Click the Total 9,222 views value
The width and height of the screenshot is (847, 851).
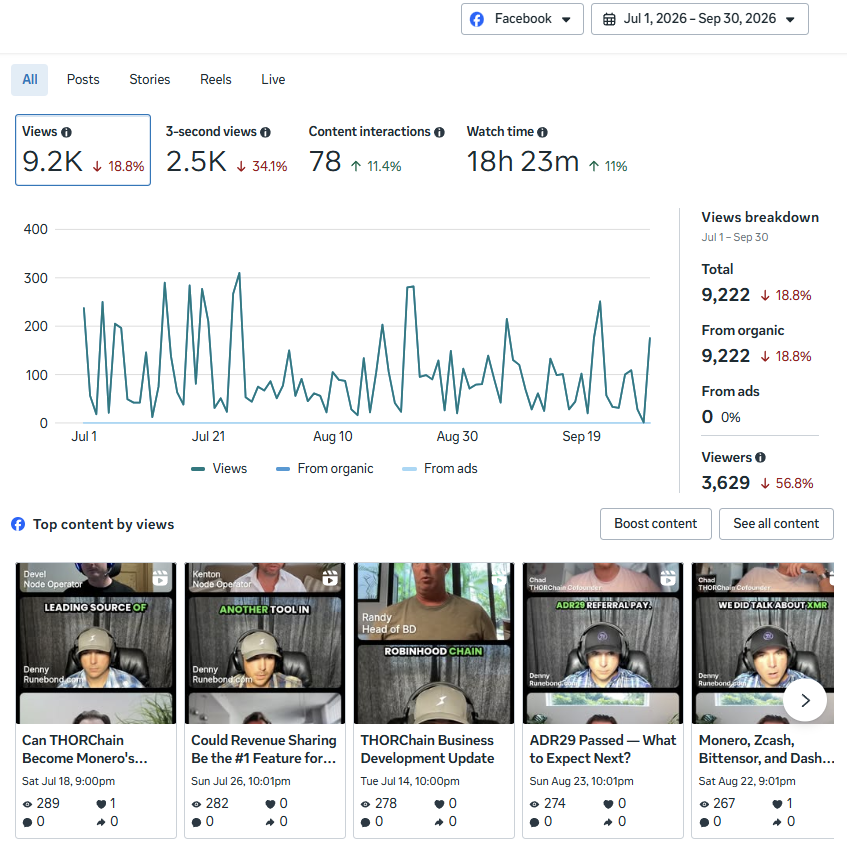[x=725, y=295]
